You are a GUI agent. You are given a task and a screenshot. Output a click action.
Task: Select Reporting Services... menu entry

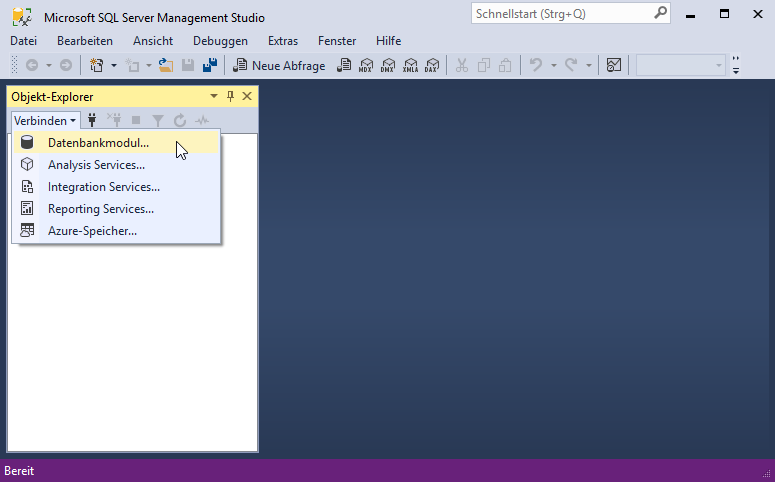116,209
